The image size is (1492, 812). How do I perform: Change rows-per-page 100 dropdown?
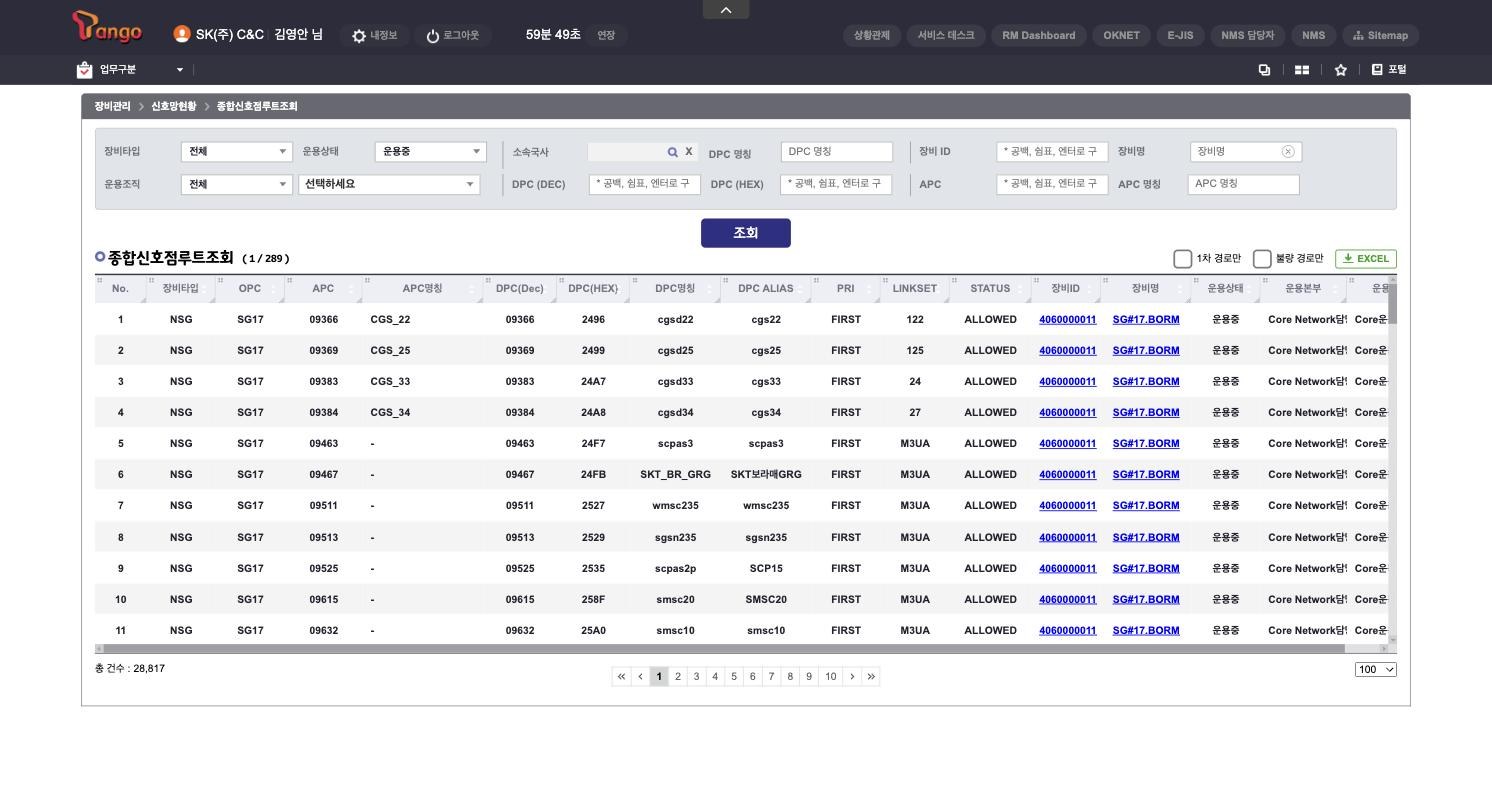tap(1376, 670)
